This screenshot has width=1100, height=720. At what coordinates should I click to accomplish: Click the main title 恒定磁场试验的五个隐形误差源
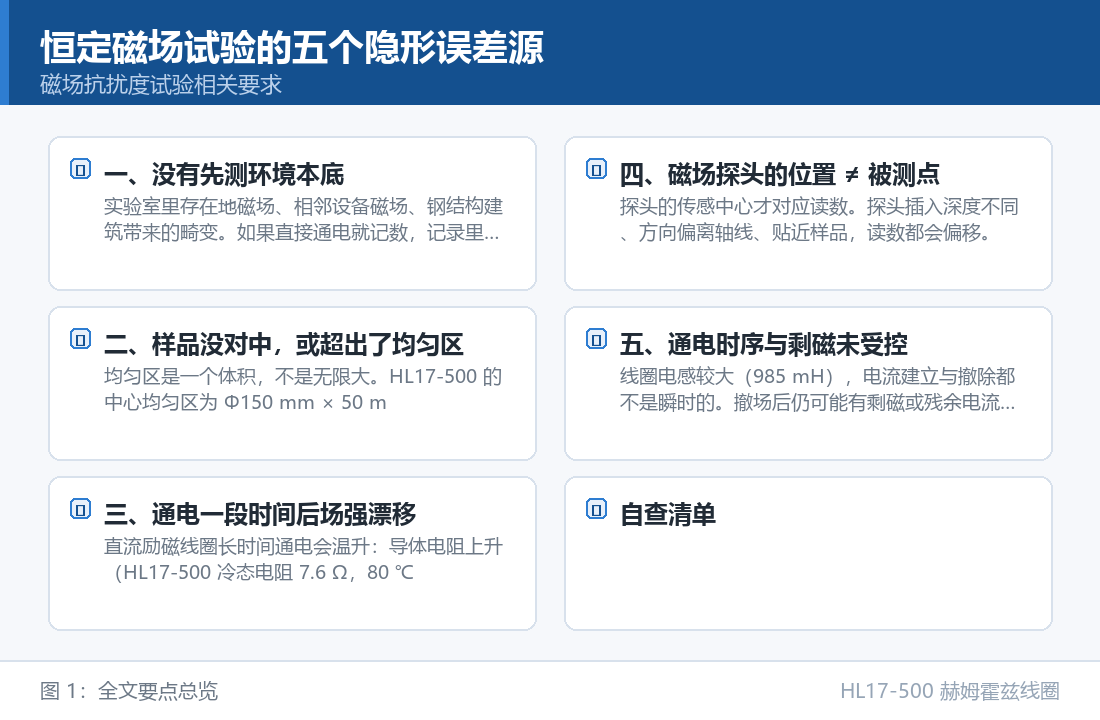292,48
